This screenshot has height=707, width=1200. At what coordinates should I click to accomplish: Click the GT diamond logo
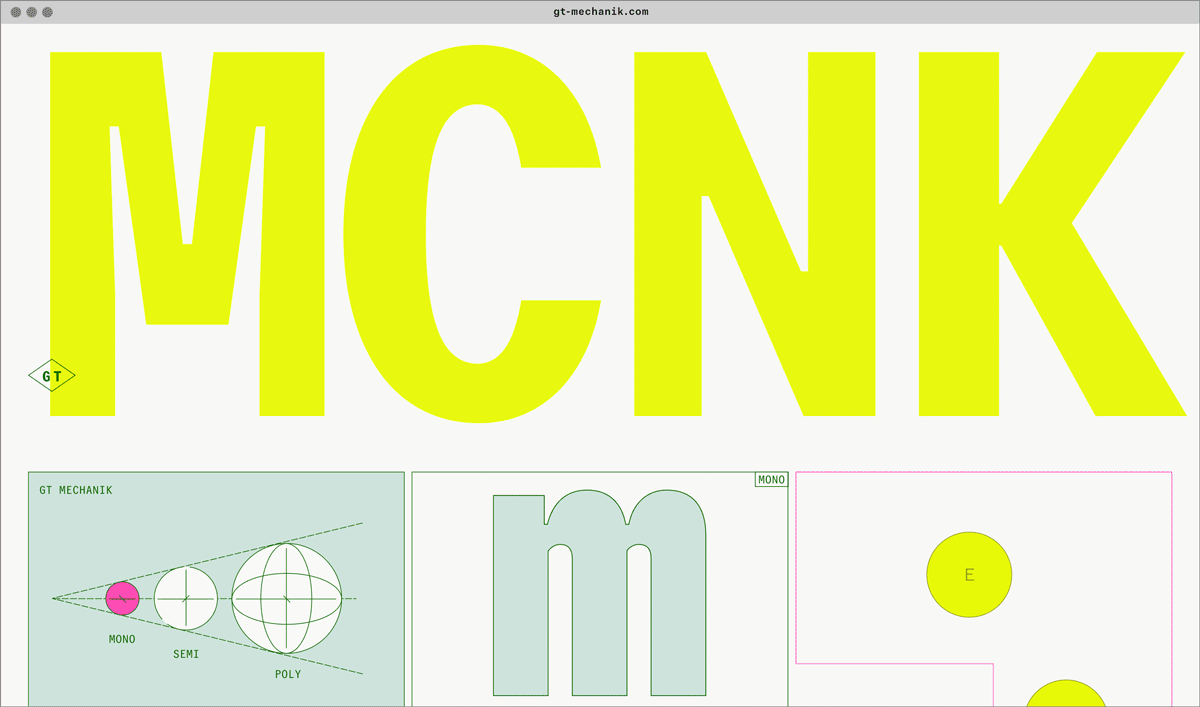[x=52, y=376]
